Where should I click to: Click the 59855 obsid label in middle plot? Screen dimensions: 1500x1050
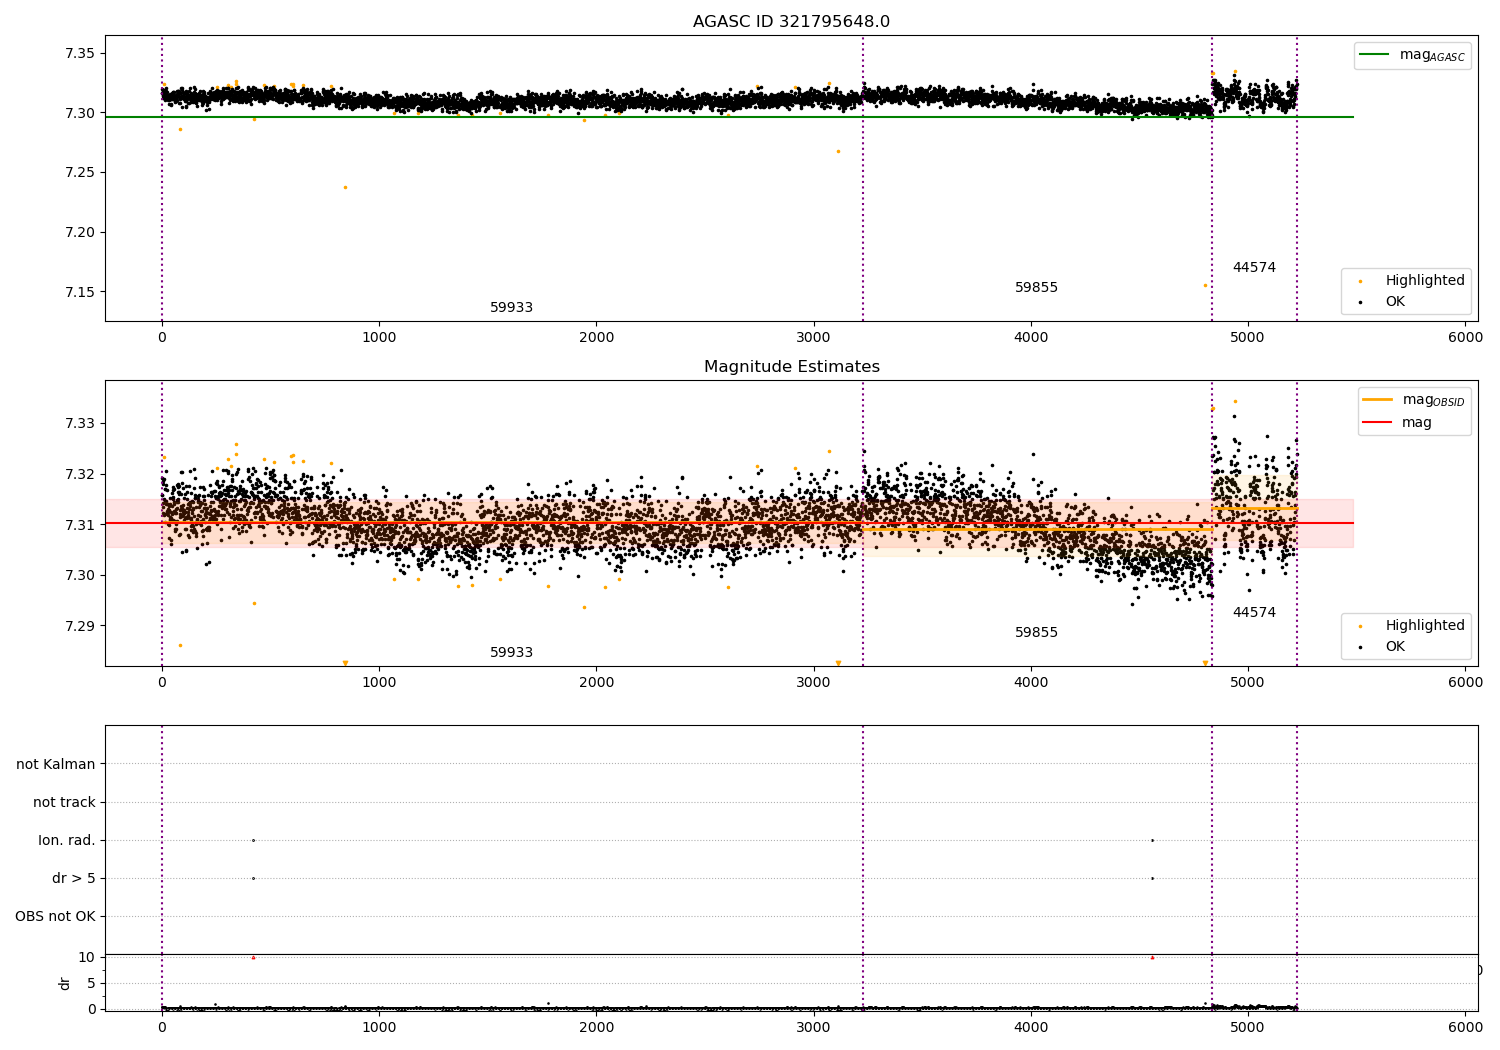[x=1036, y=633]
